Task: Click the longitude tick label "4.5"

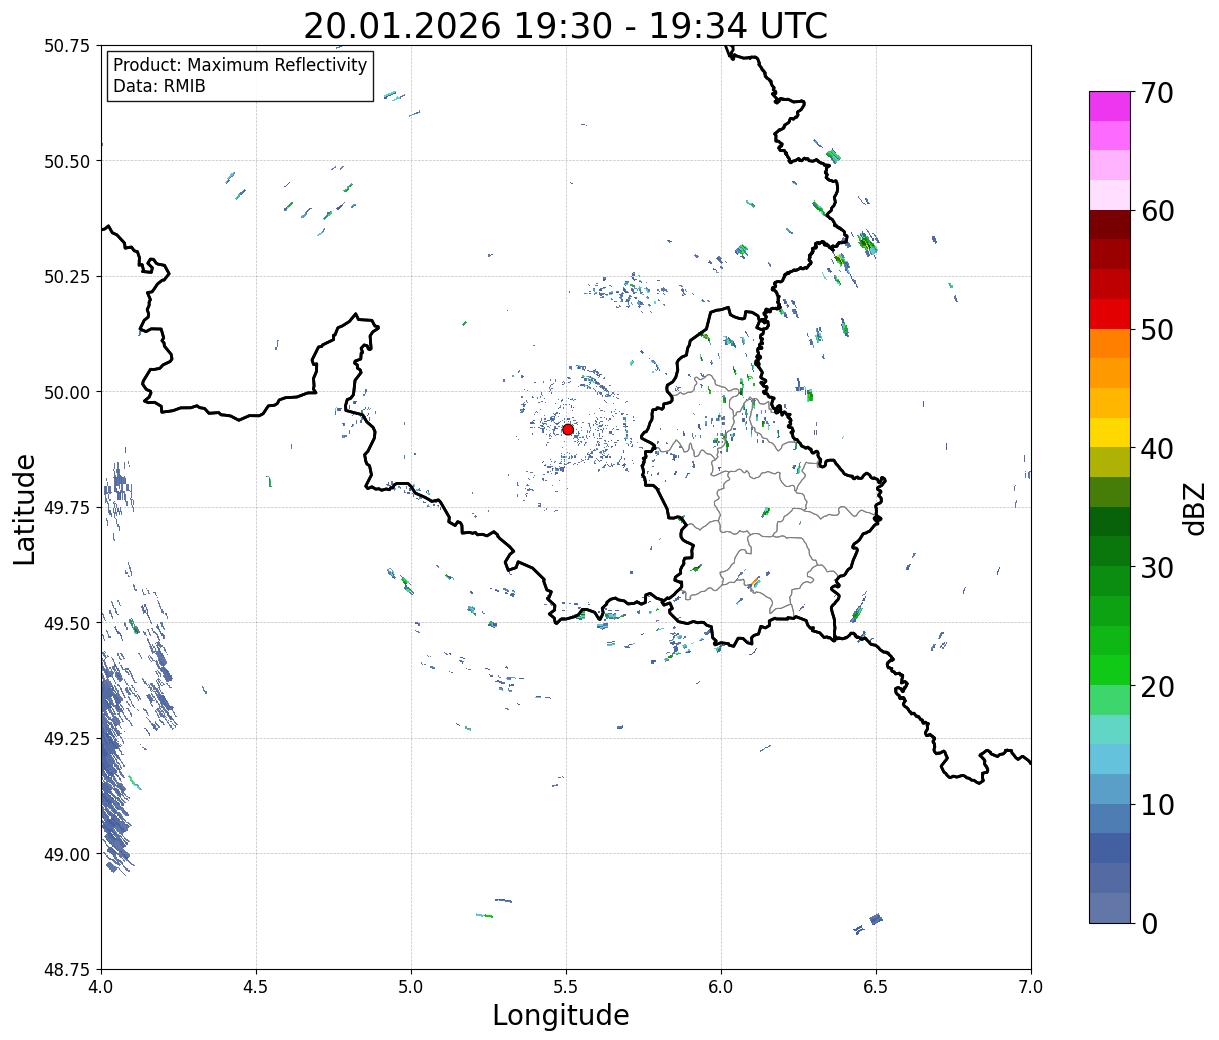Action: [256, 987]
